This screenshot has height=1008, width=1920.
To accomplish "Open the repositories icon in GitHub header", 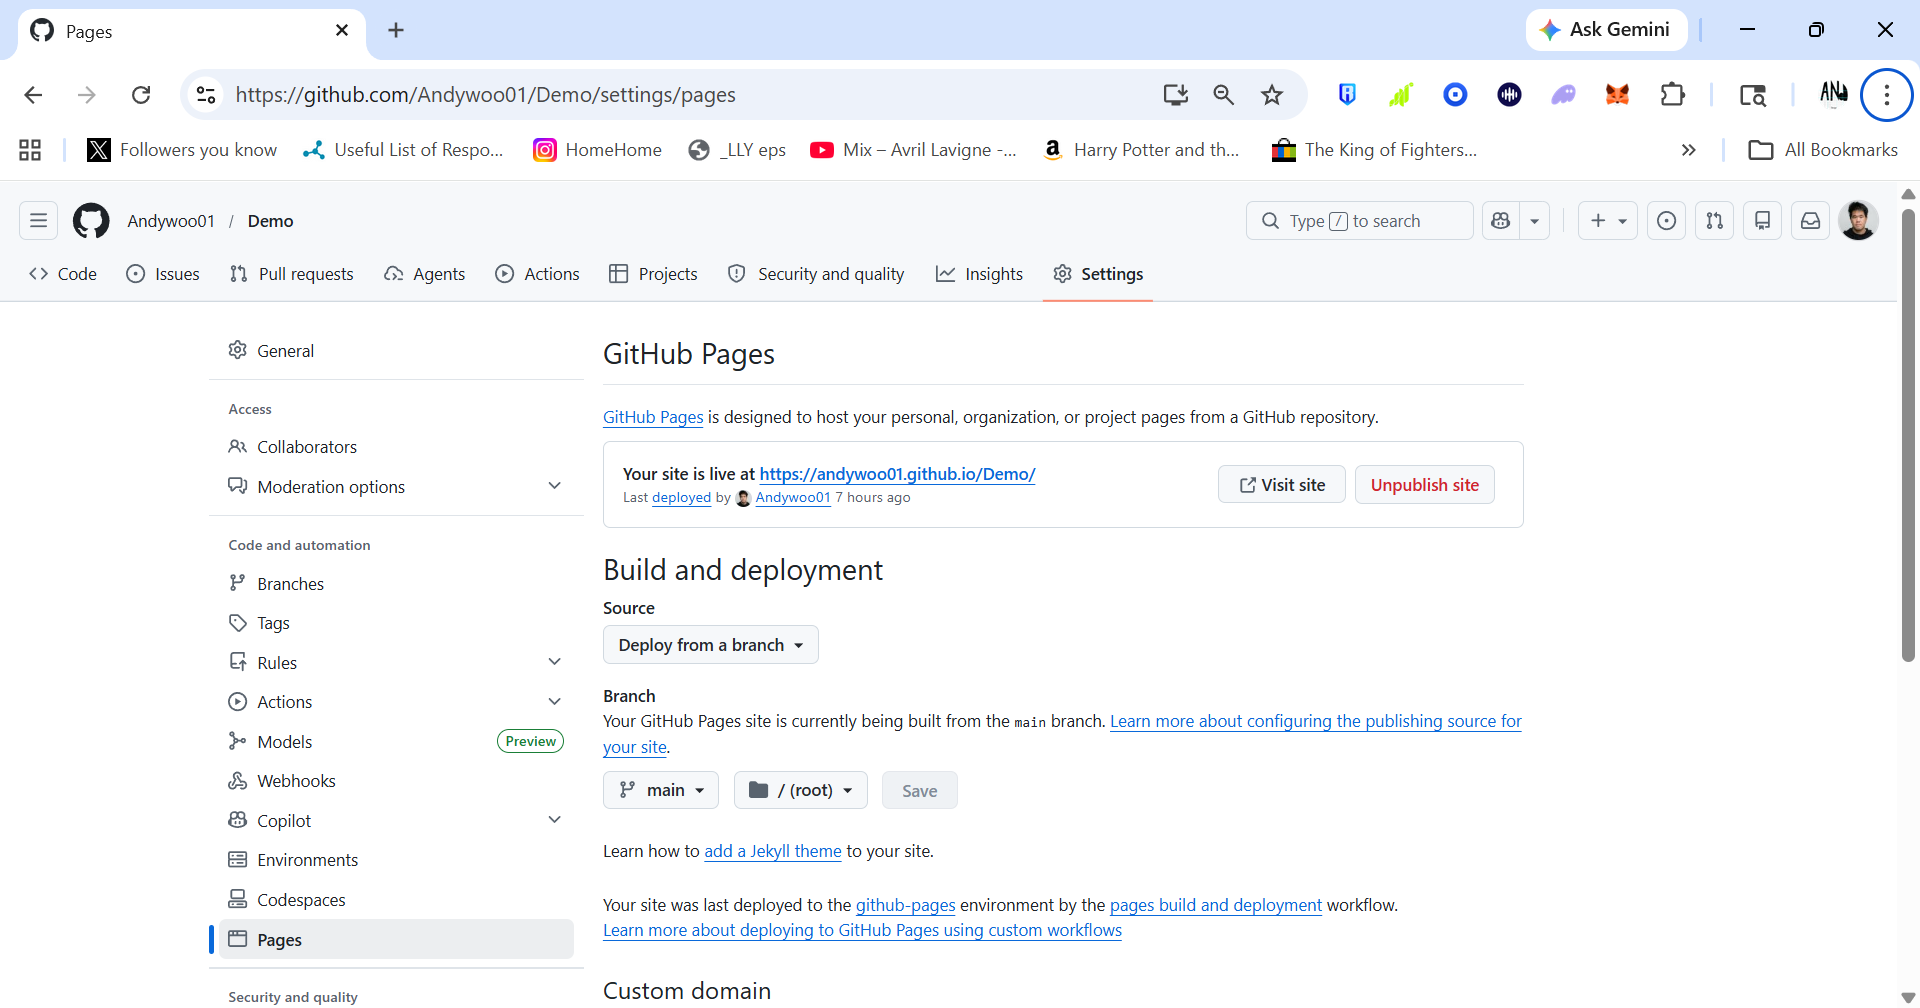I will (x=1762, y=221).
